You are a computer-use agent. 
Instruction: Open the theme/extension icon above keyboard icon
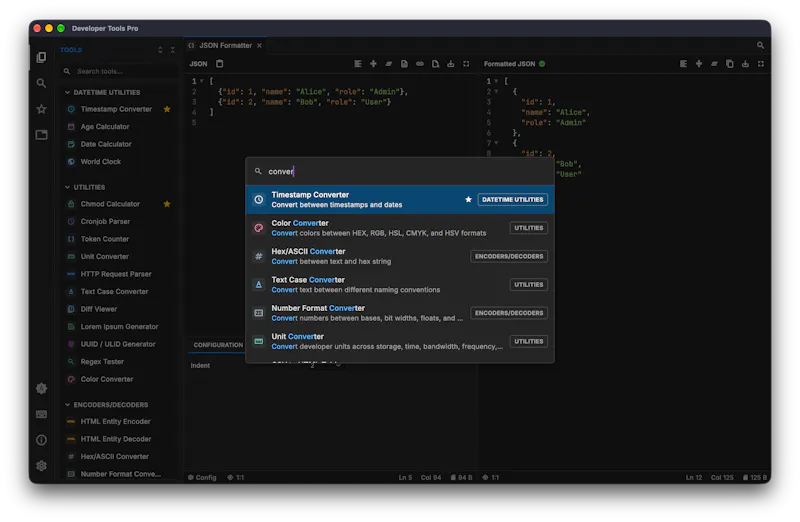coord(41,388)
